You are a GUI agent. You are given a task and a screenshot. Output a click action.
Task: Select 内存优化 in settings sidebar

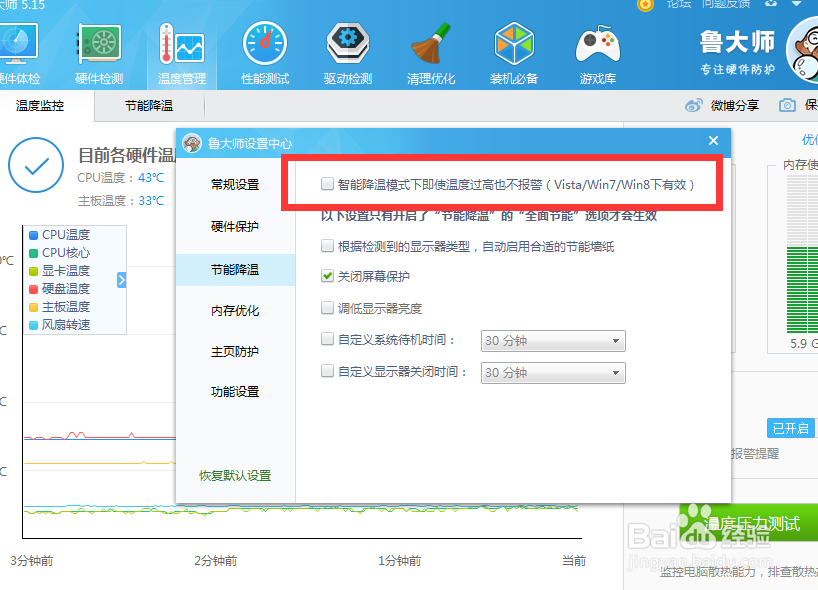(x=235, y=311)
